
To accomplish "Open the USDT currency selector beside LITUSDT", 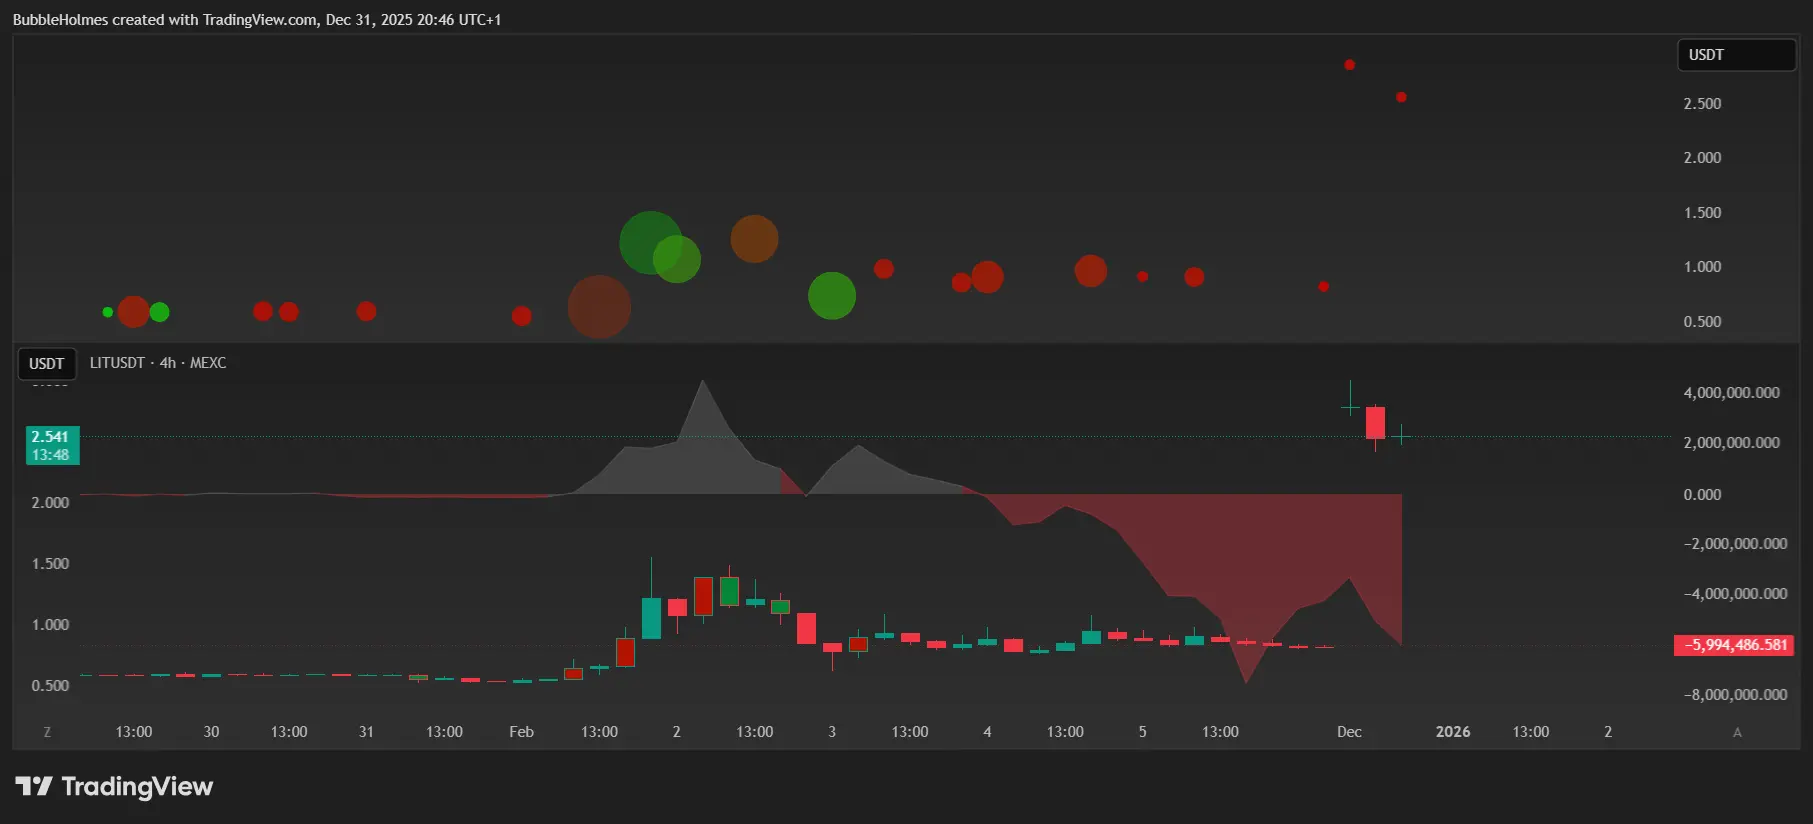I will tap(46, 363).
